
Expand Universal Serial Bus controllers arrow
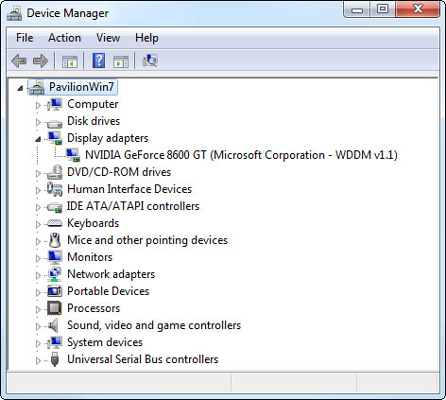(x=38, y=360)
